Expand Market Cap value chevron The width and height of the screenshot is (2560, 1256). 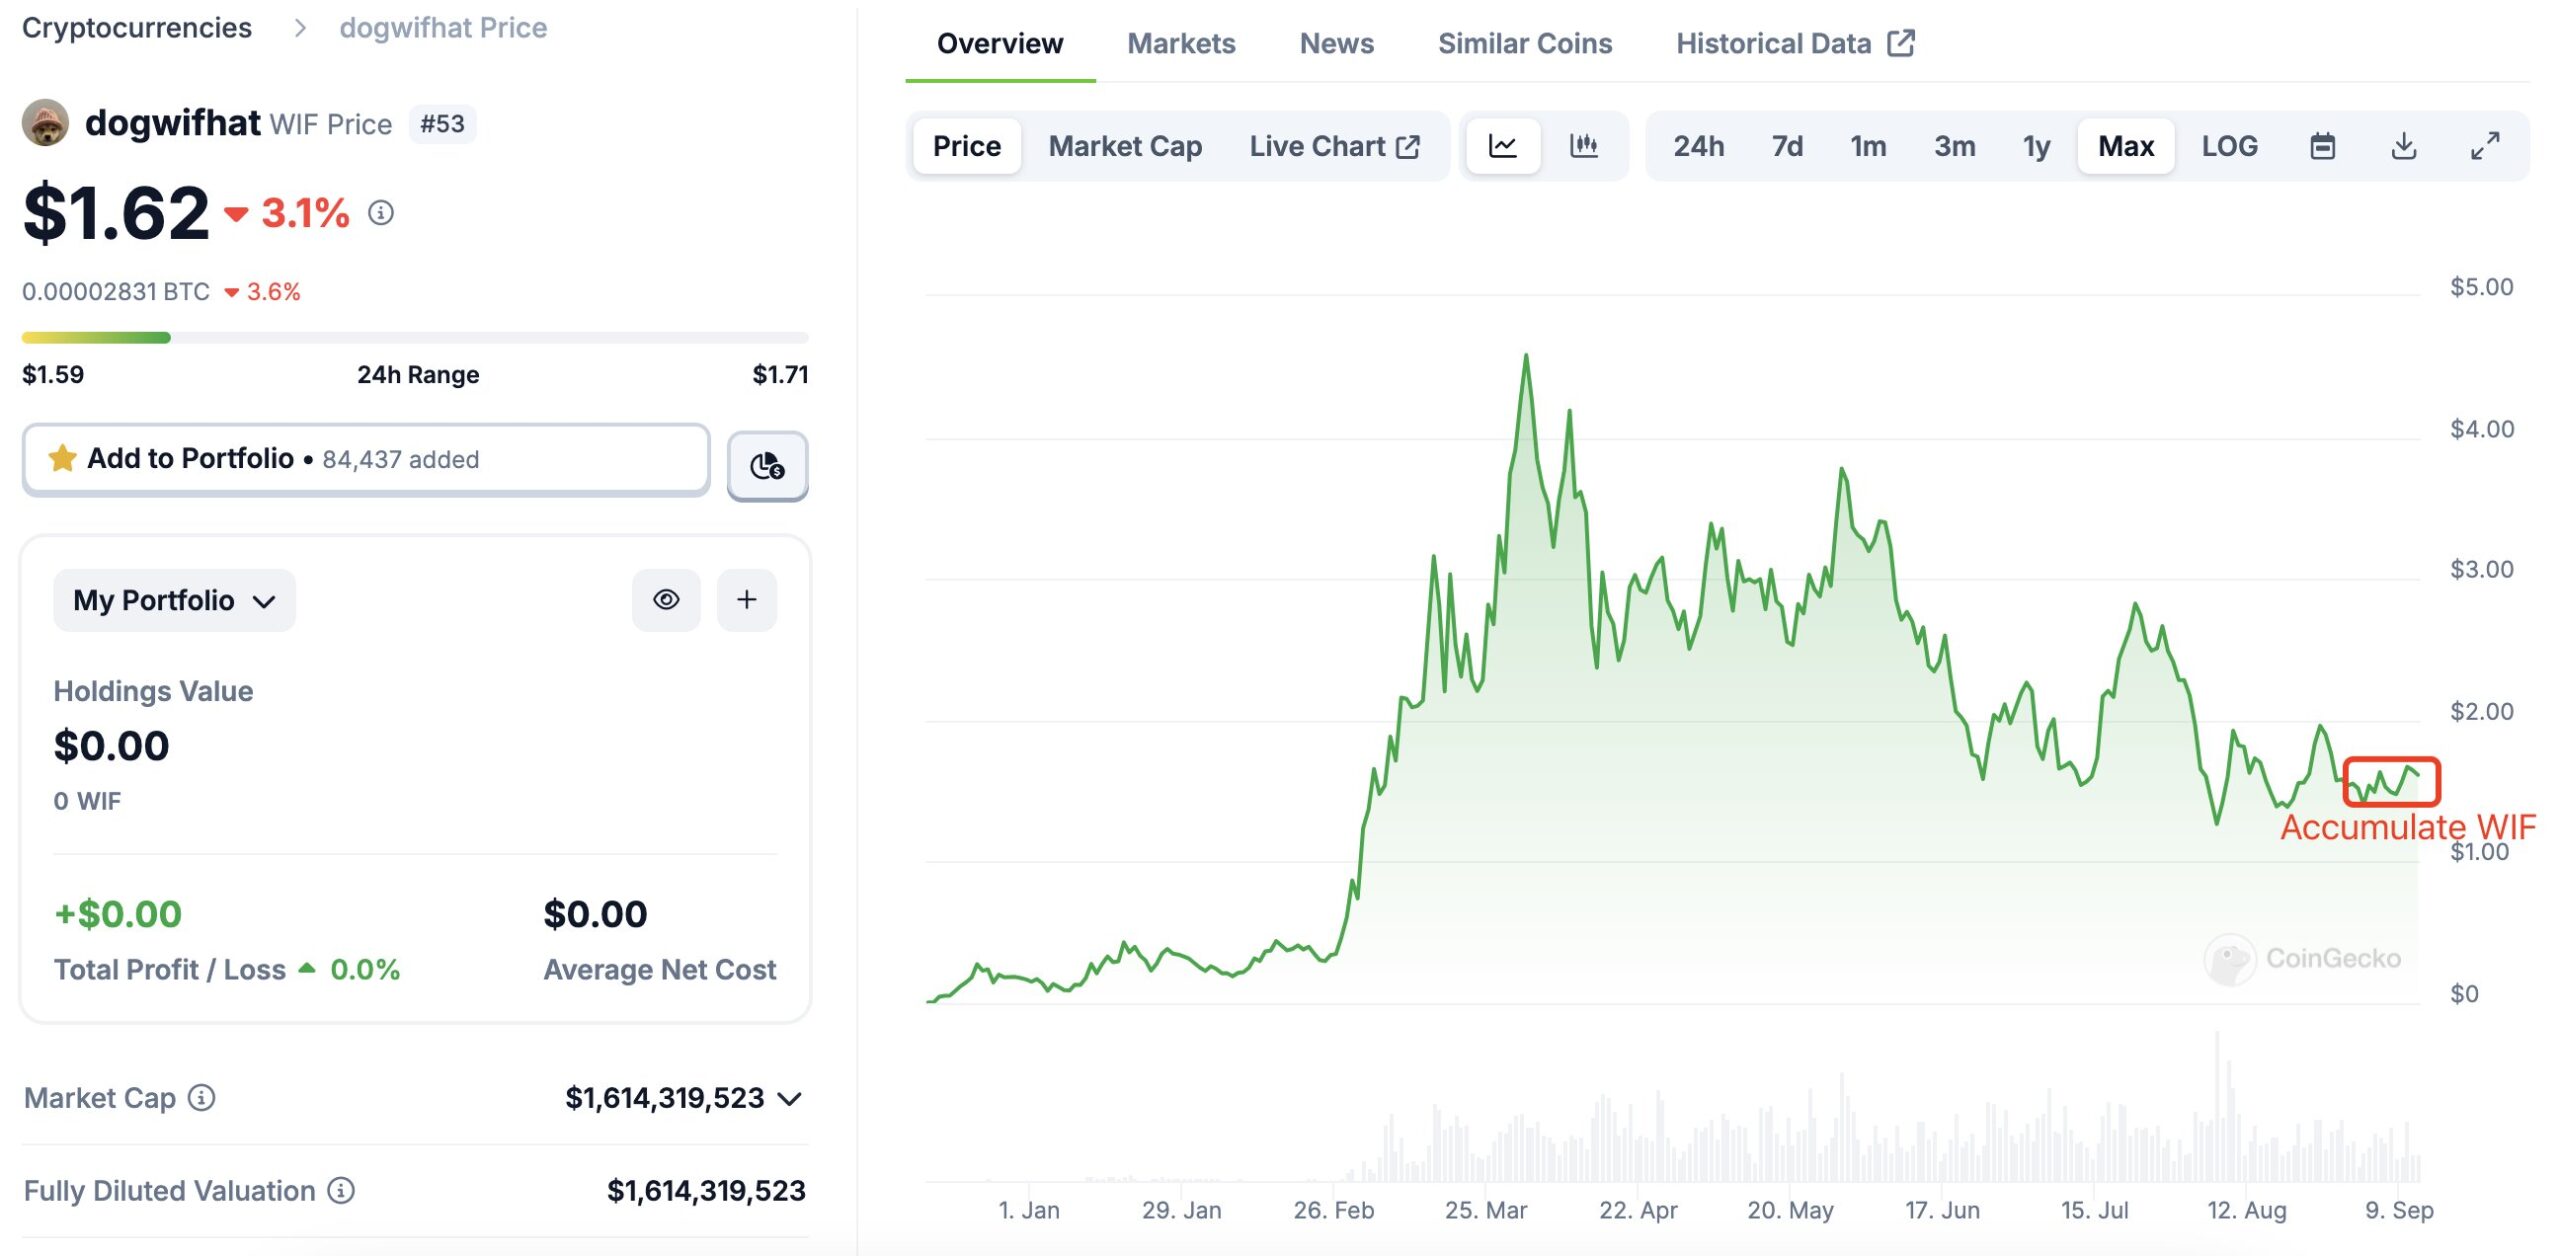(x=789, y=1099)
